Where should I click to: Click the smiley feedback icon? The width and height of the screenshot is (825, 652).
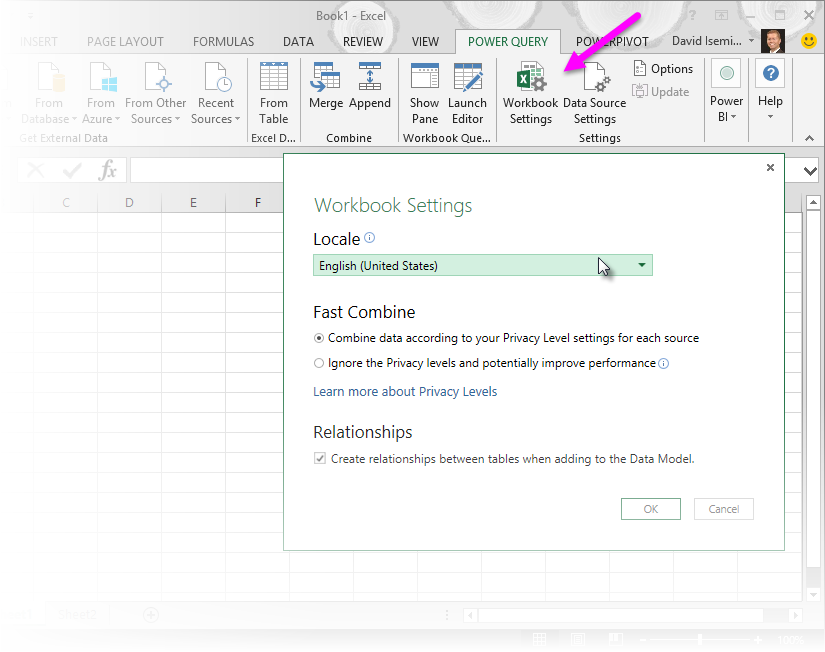coord(809,41)
